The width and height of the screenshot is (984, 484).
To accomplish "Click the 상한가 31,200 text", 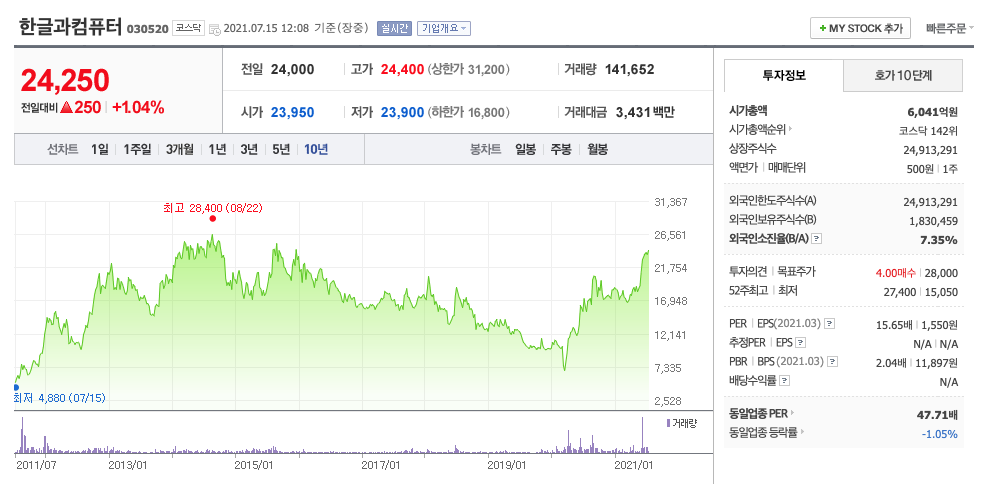I will coord(468,70).
